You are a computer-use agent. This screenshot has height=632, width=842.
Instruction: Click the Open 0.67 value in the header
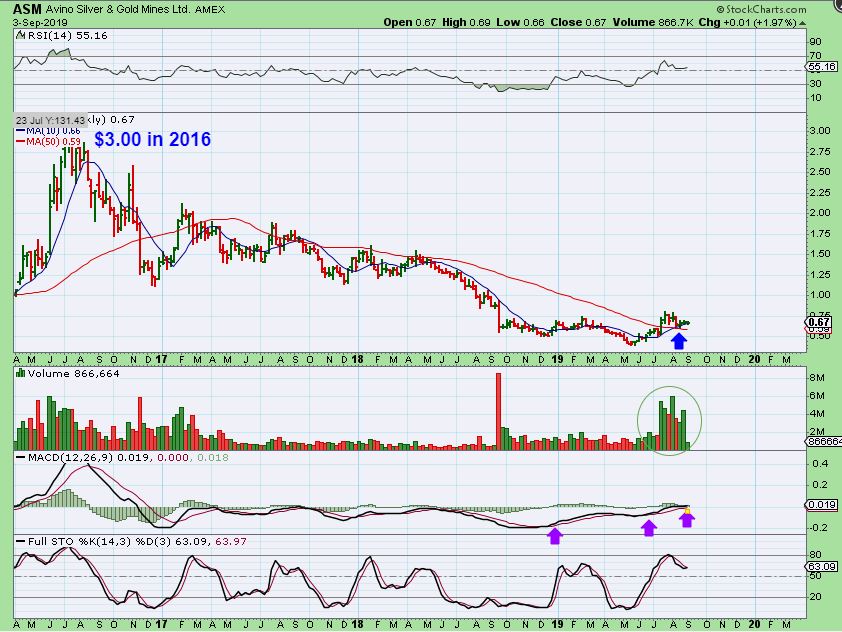pyautogui.click(x=410, y=23)
